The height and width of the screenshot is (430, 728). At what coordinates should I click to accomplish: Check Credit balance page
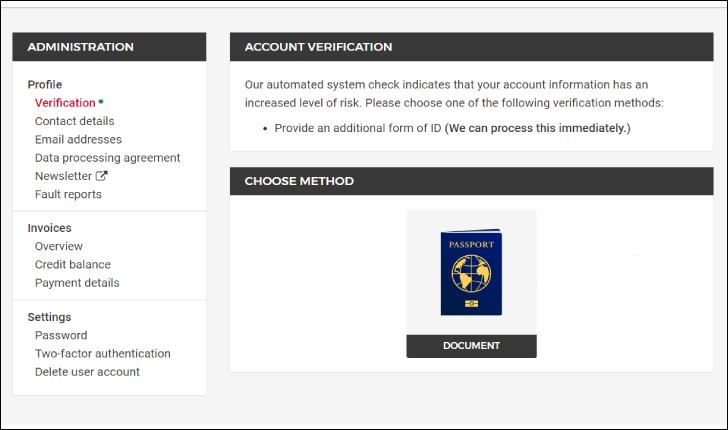72,265
